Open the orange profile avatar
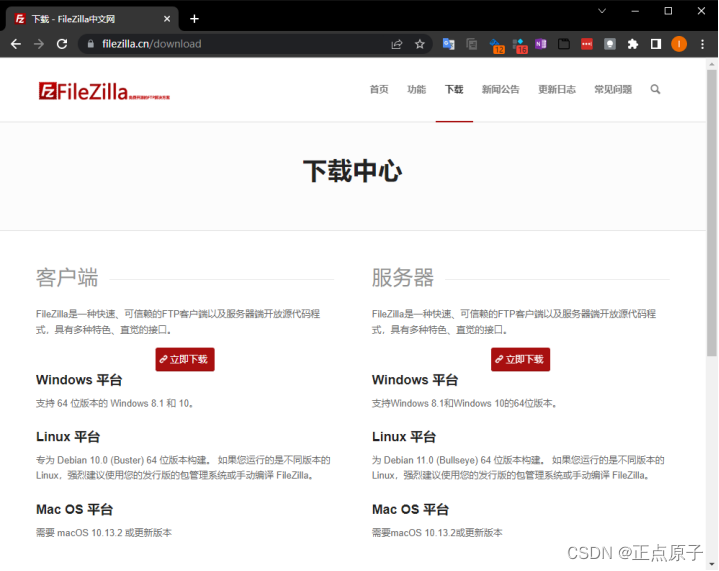 tap(679, 44)
